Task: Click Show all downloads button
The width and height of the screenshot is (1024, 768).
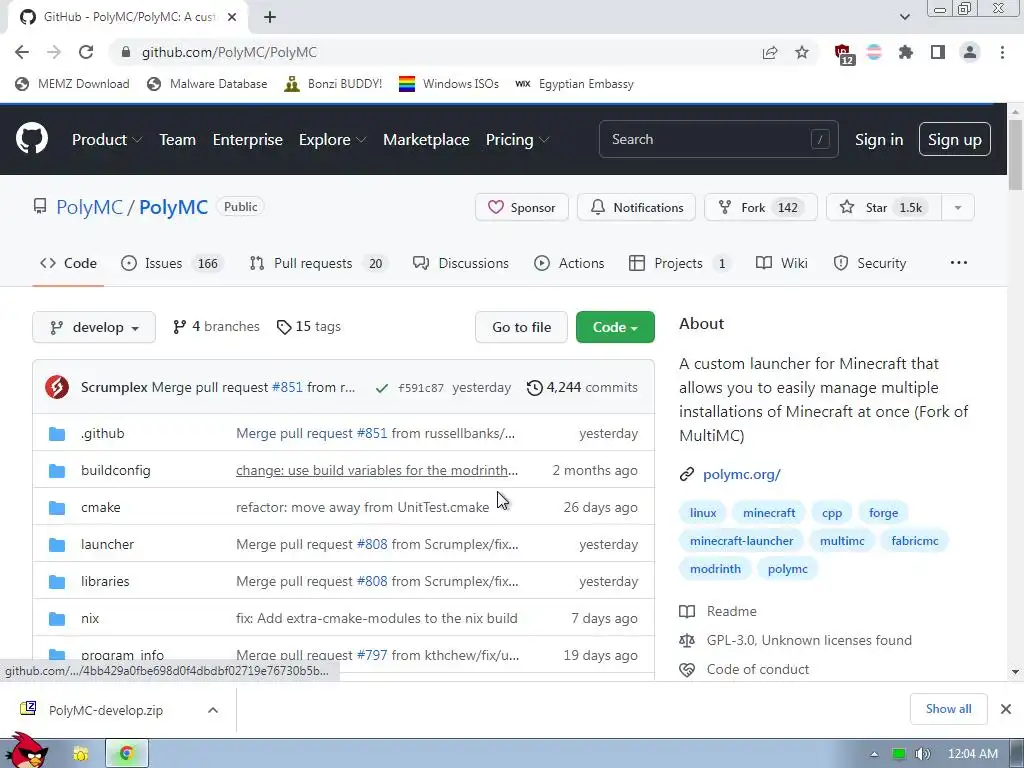Action: 948,709
